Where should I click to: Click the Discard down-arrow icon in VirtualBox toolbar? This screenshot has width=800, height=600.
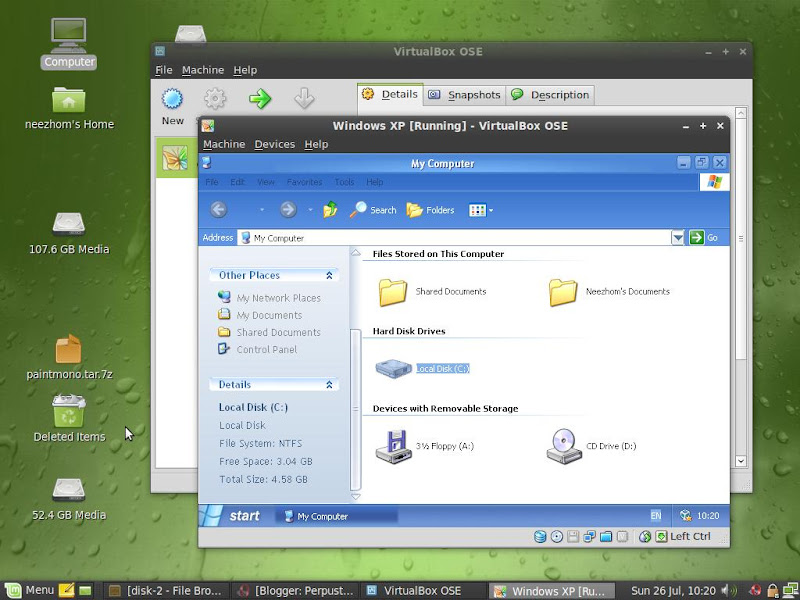304,98
